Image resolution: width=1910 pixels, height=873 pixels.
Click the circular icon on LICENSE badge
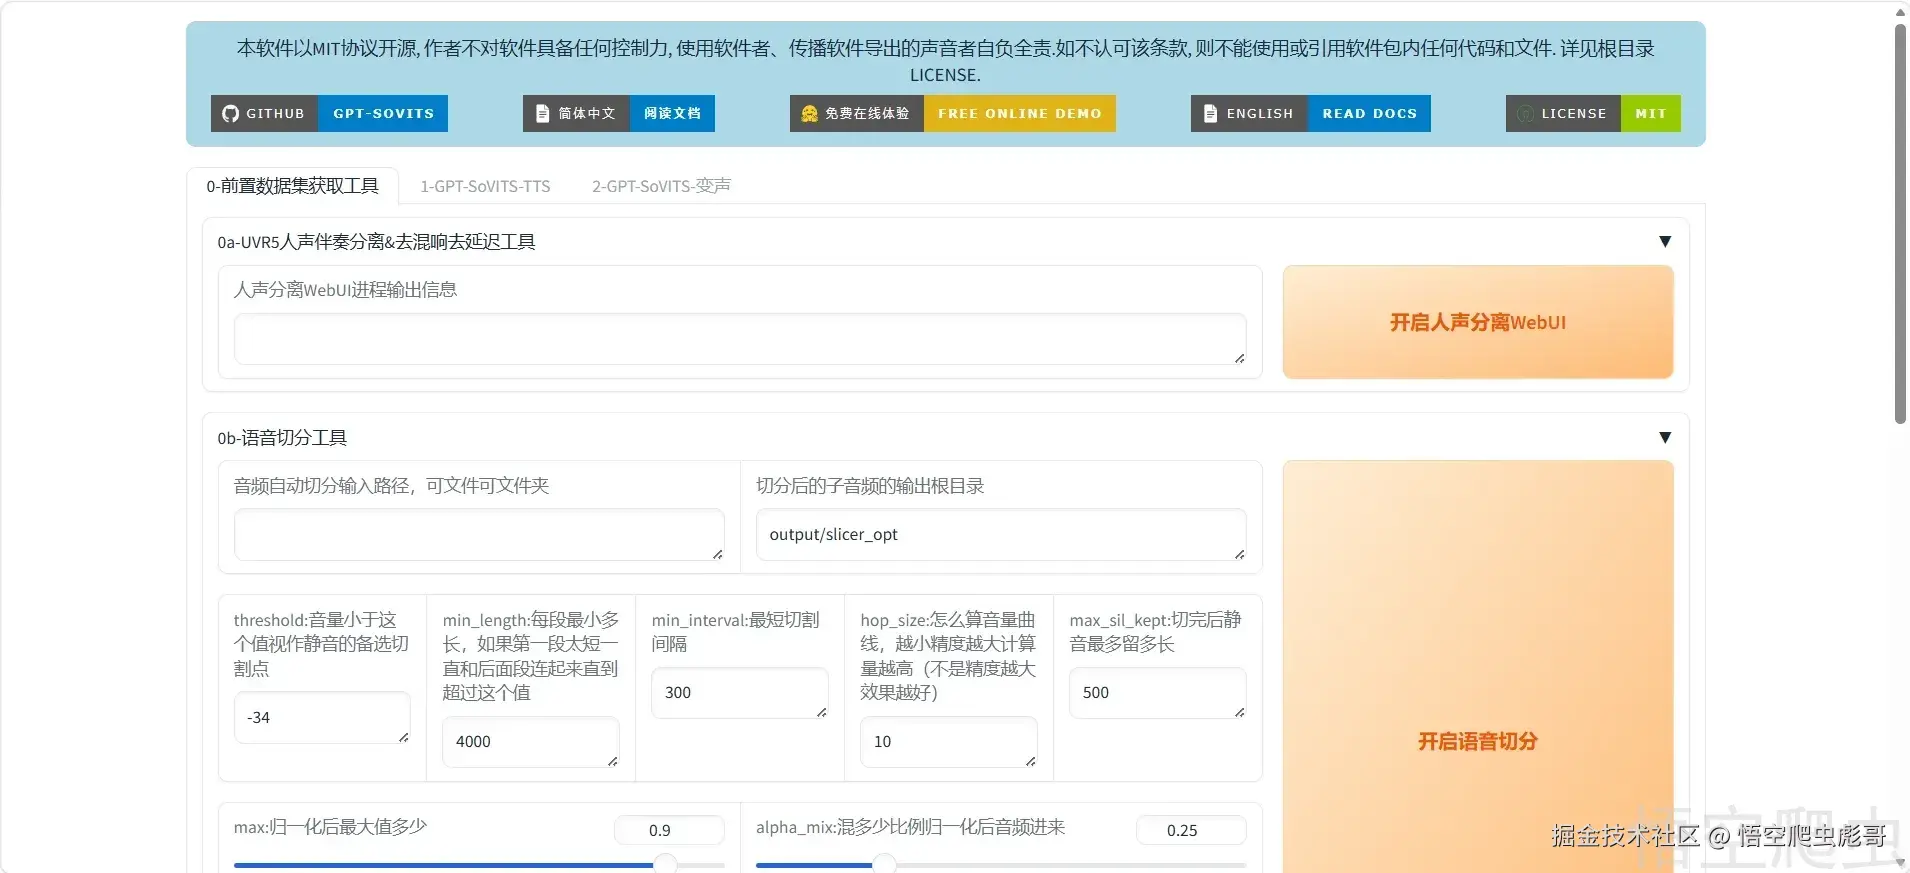pyautogui.click(x=1525, y=114)
